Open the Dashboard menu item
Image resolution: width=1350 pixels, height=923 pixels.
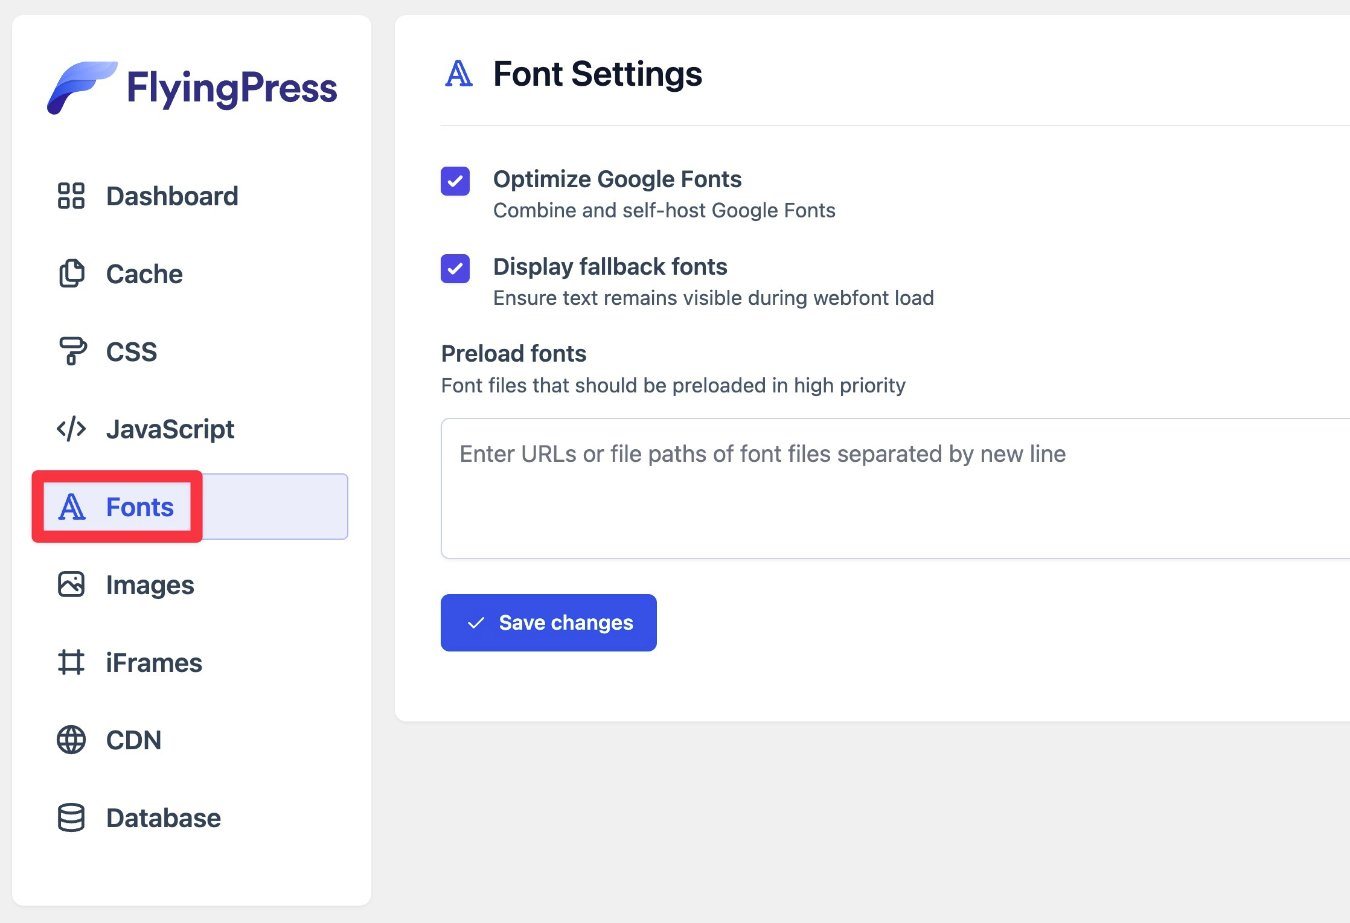172,196
